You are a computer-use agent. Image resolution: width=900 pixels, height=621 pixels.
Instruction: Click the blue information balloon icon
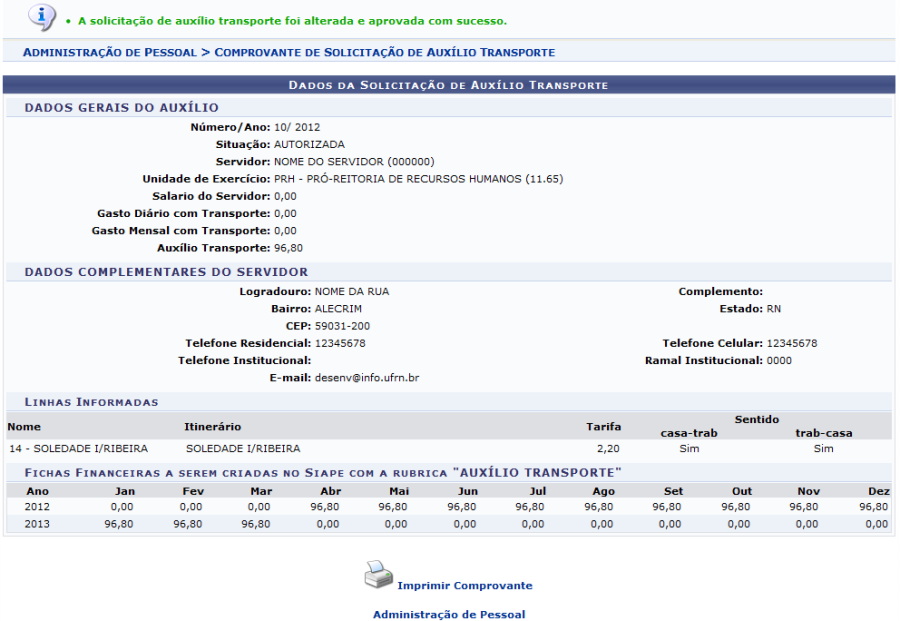[40, 17]
